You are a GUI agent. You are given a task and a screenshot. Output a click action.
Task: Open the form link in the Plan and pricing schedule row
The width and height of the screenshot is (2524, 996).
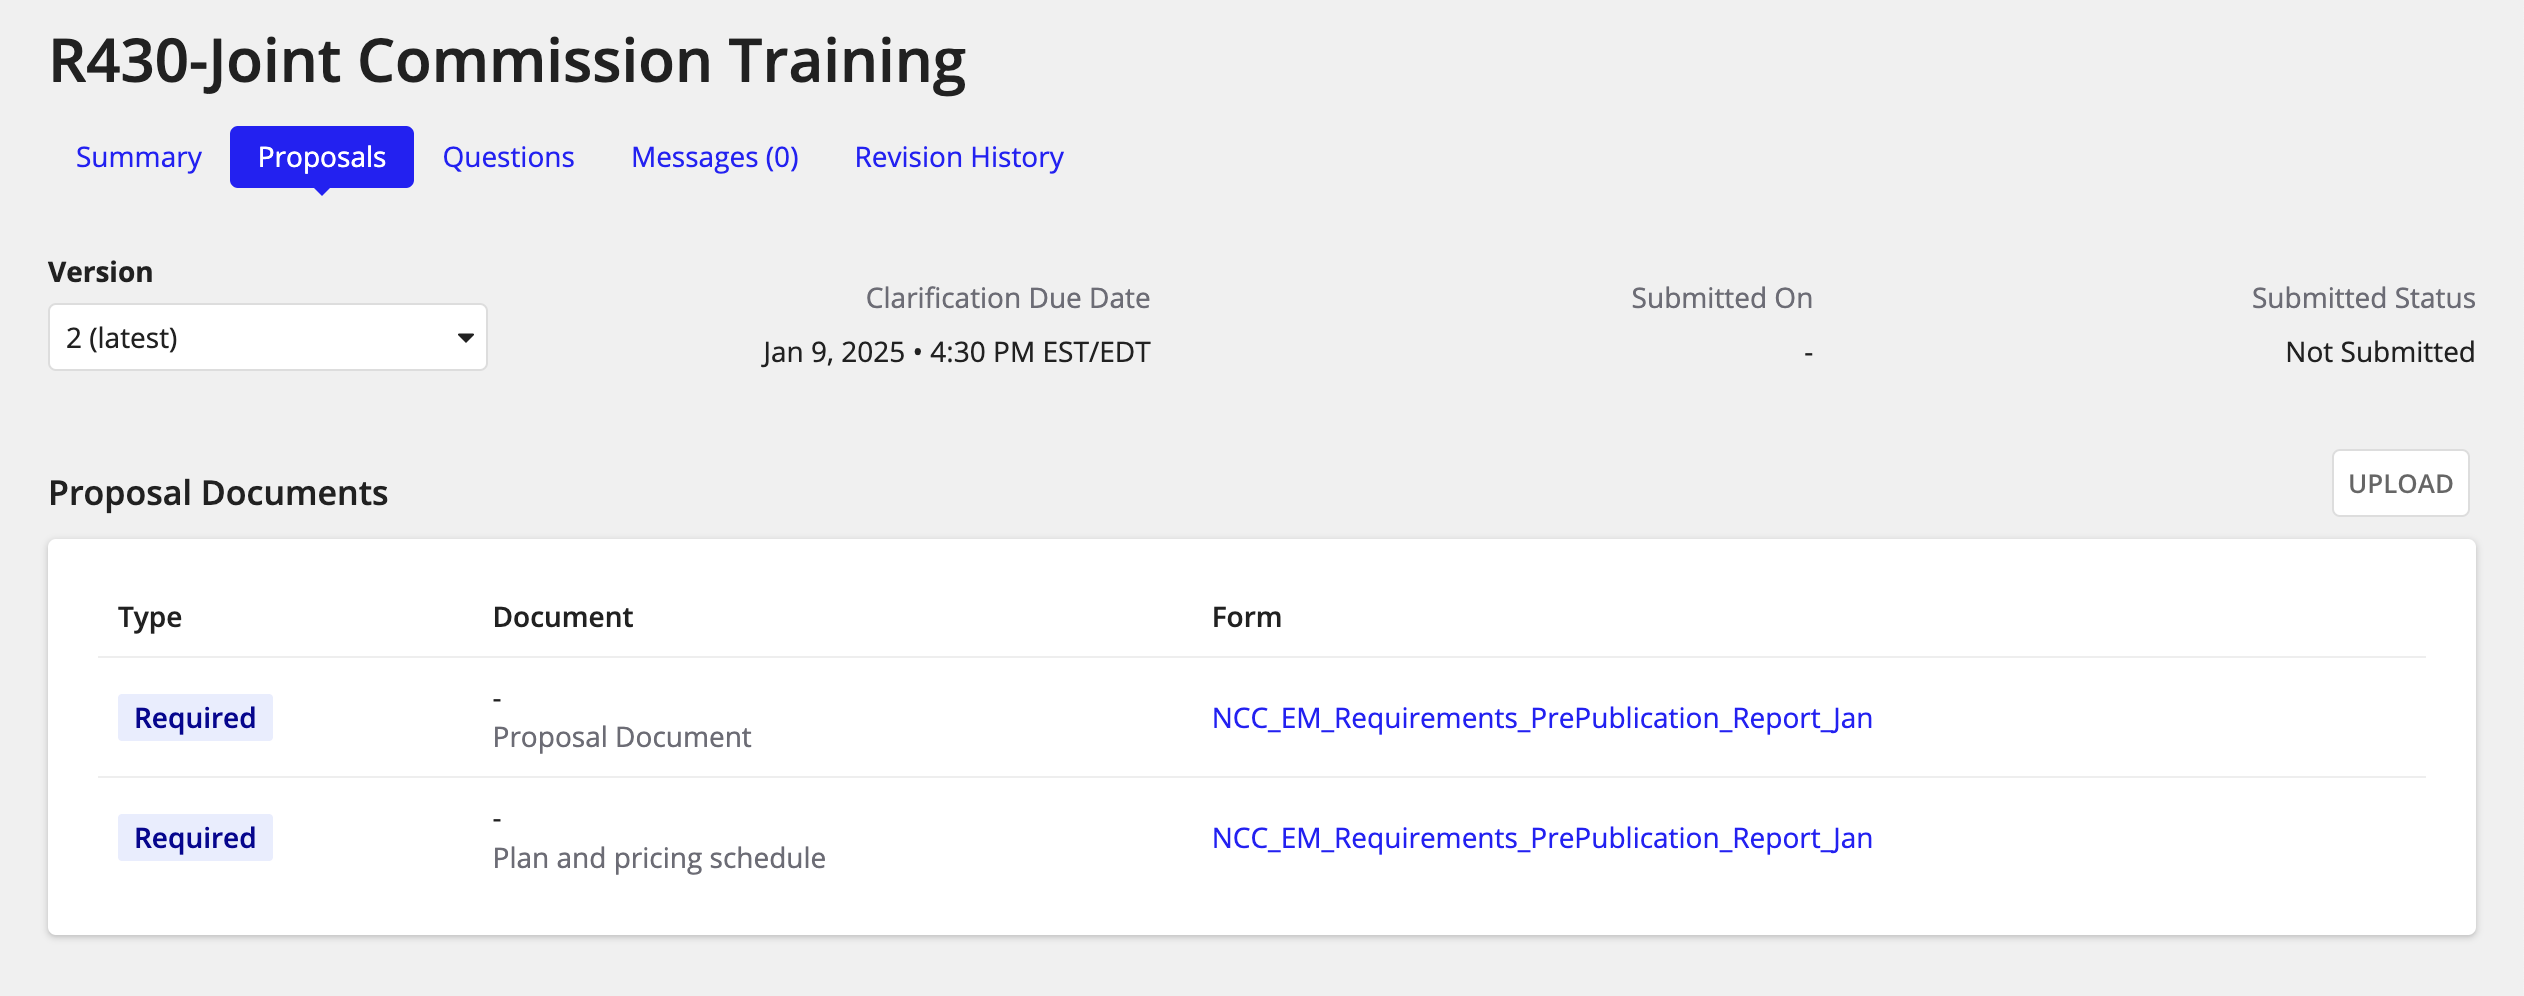(1541, 838)
